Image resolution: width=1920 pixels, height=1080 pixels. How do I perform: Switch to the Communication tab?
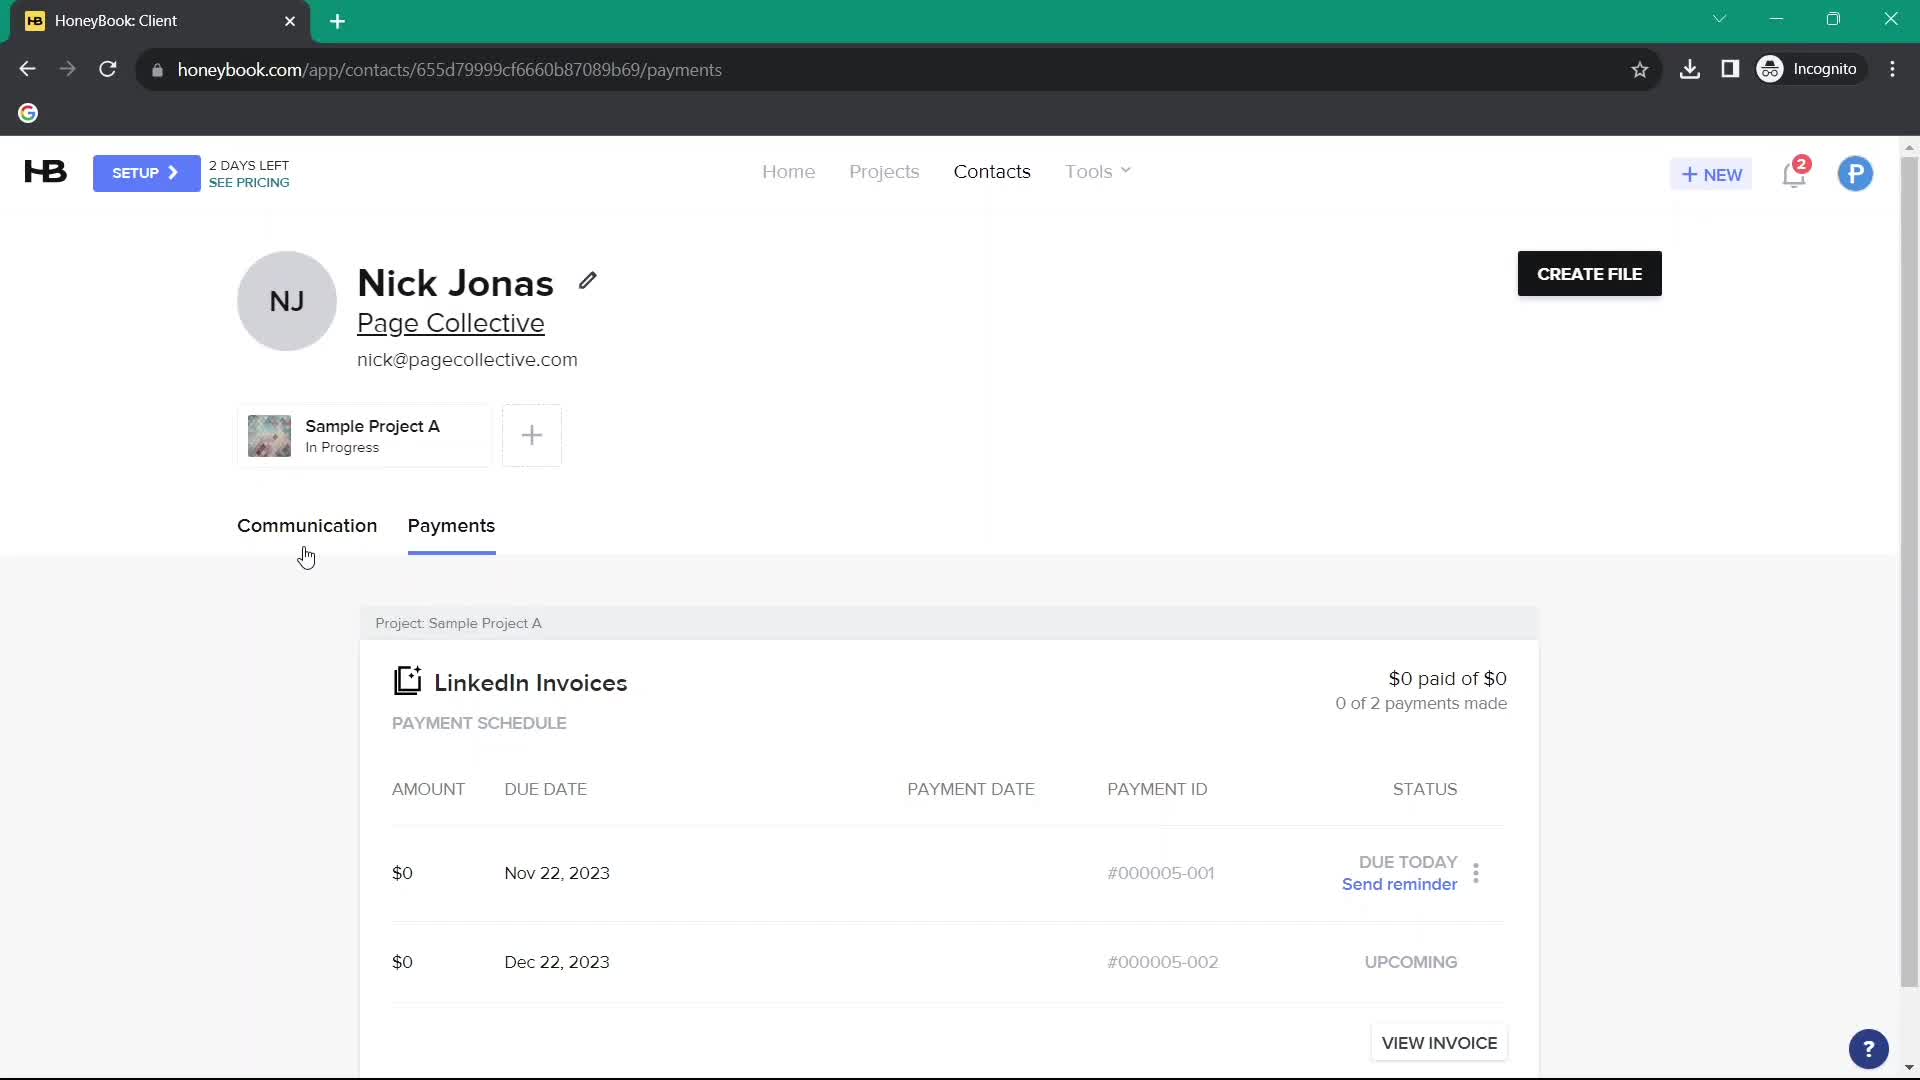307,526
